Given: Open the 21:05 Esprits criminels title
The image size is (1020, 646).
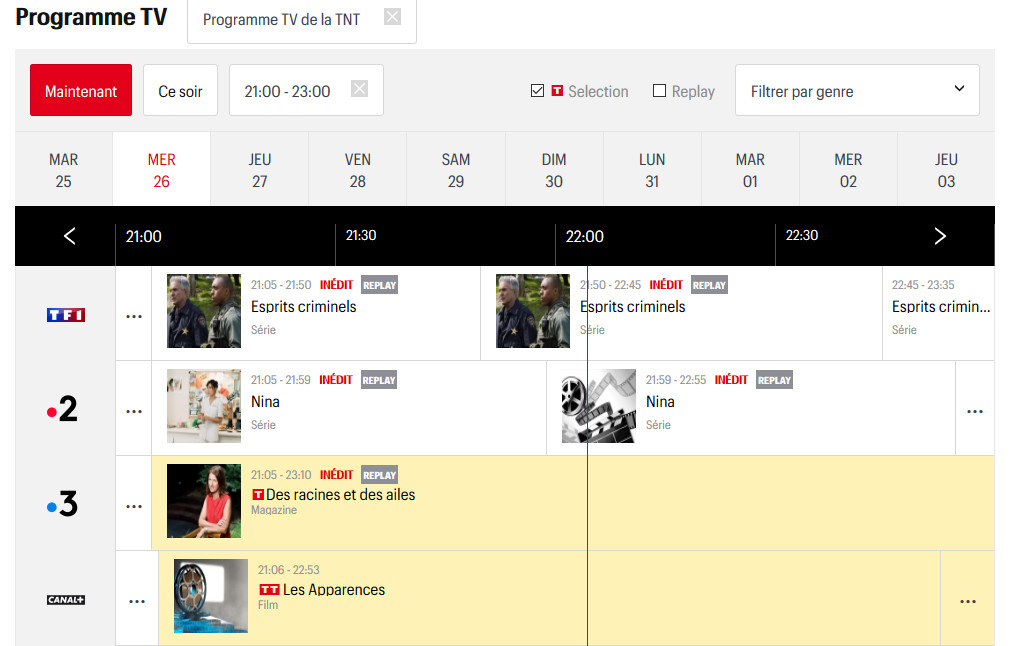Looking at the screenshot, I should coord(304,306).
